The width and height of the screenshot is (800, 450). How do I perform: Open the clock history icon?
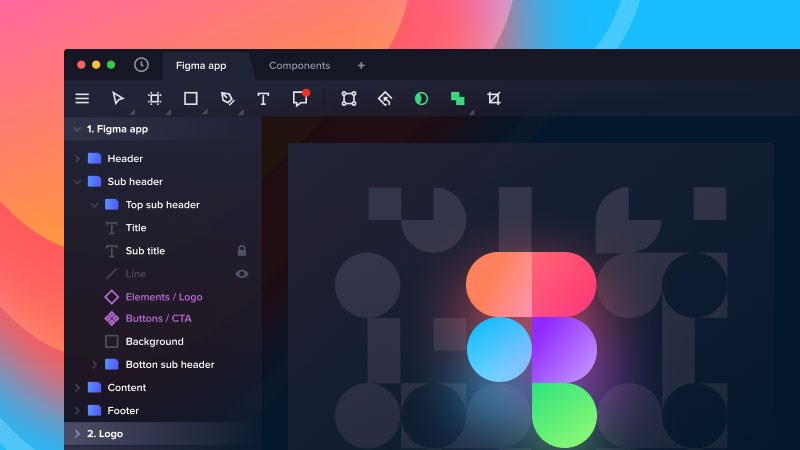tap(141, 65)
